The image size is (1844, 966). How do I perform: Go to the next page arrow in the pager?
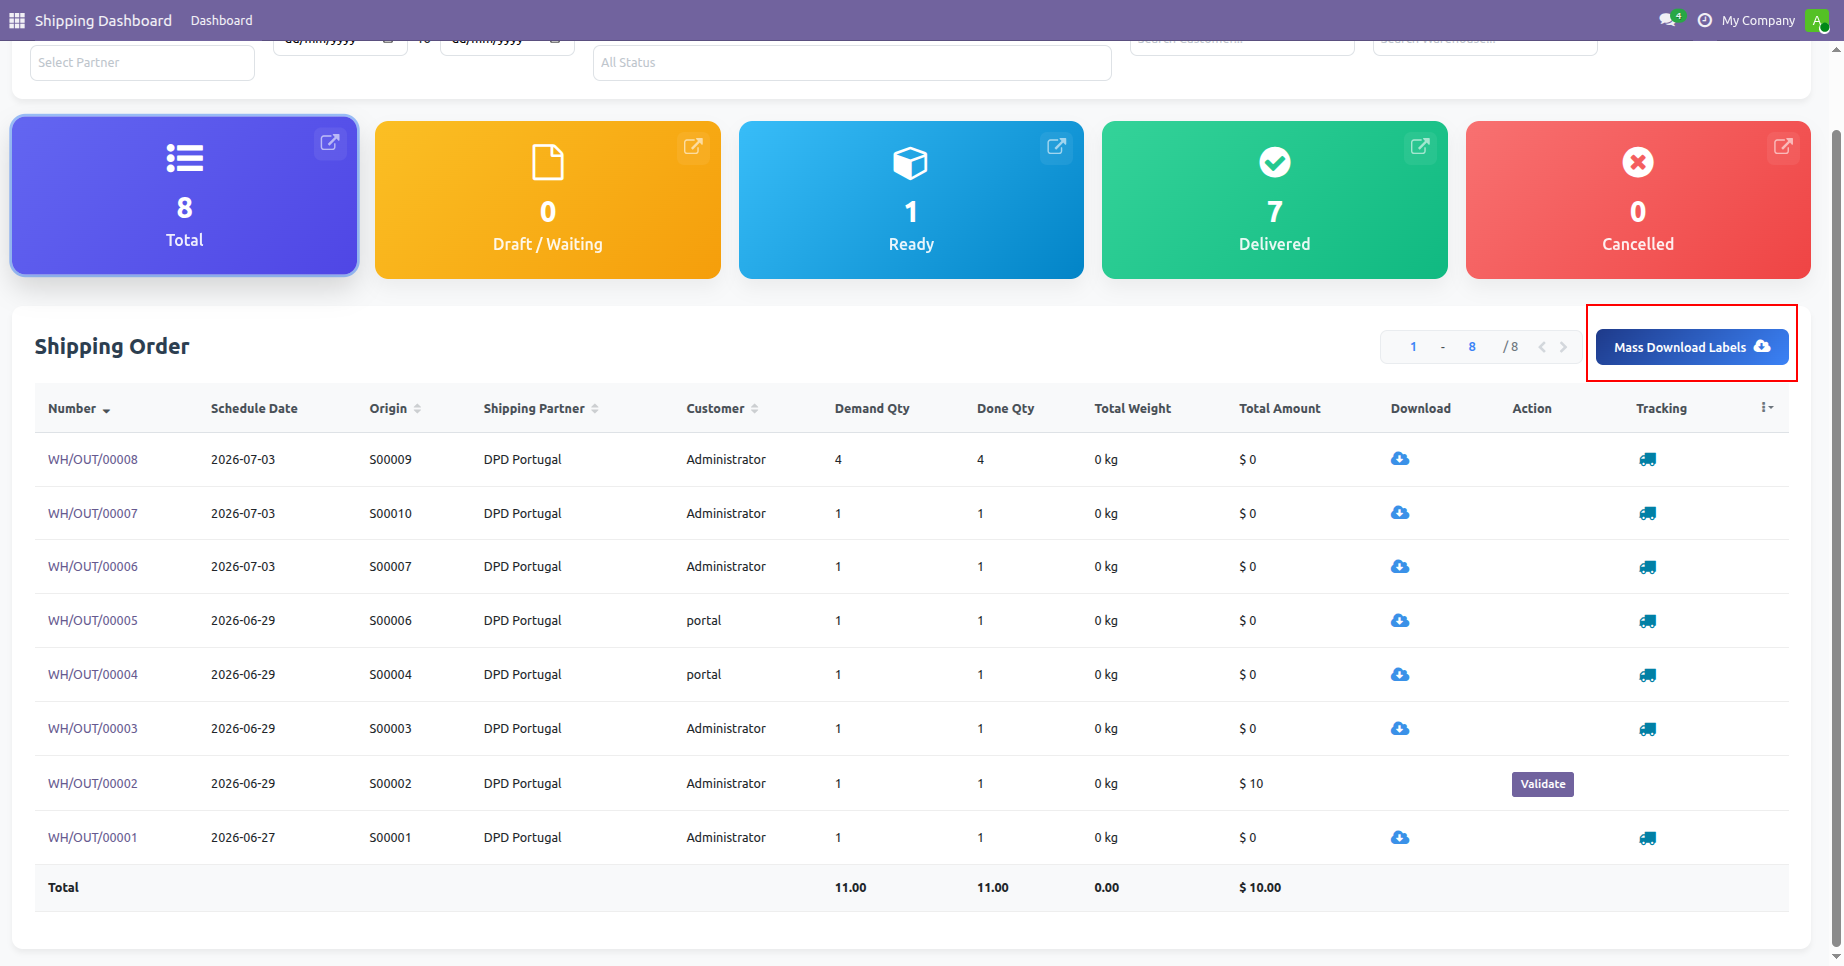point(1563,347)
